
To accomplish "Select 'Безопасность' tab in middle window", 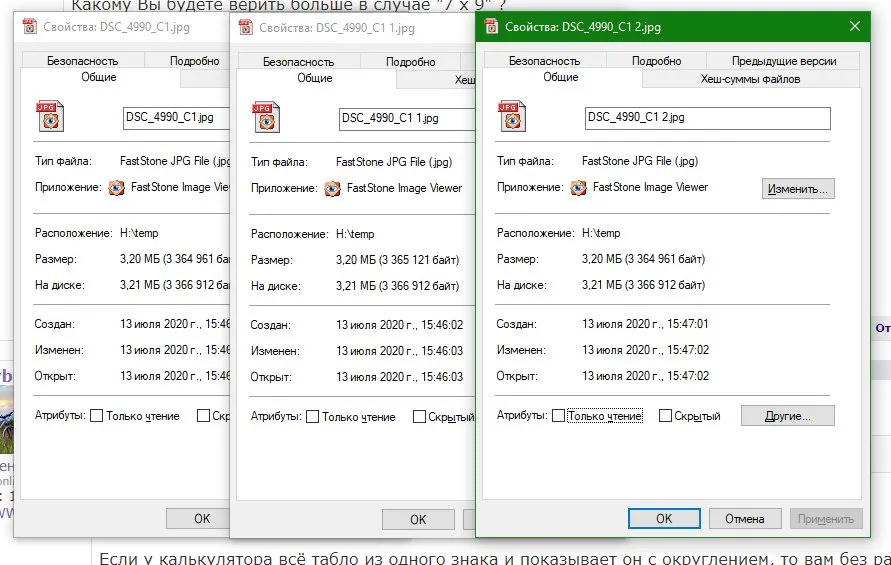I will (x=298, y=62).
